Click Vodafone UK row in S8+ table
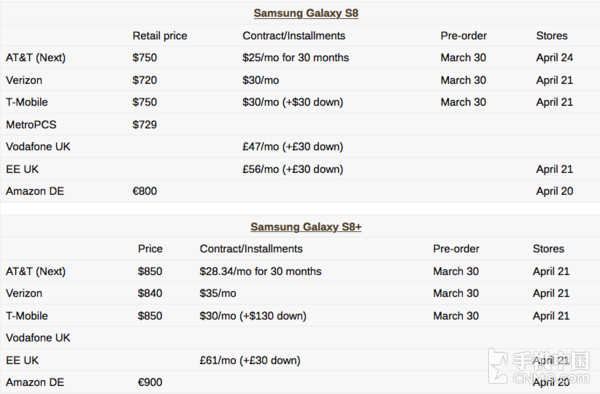The width and height of the screenshot is (600, 394). coord(300,338)
